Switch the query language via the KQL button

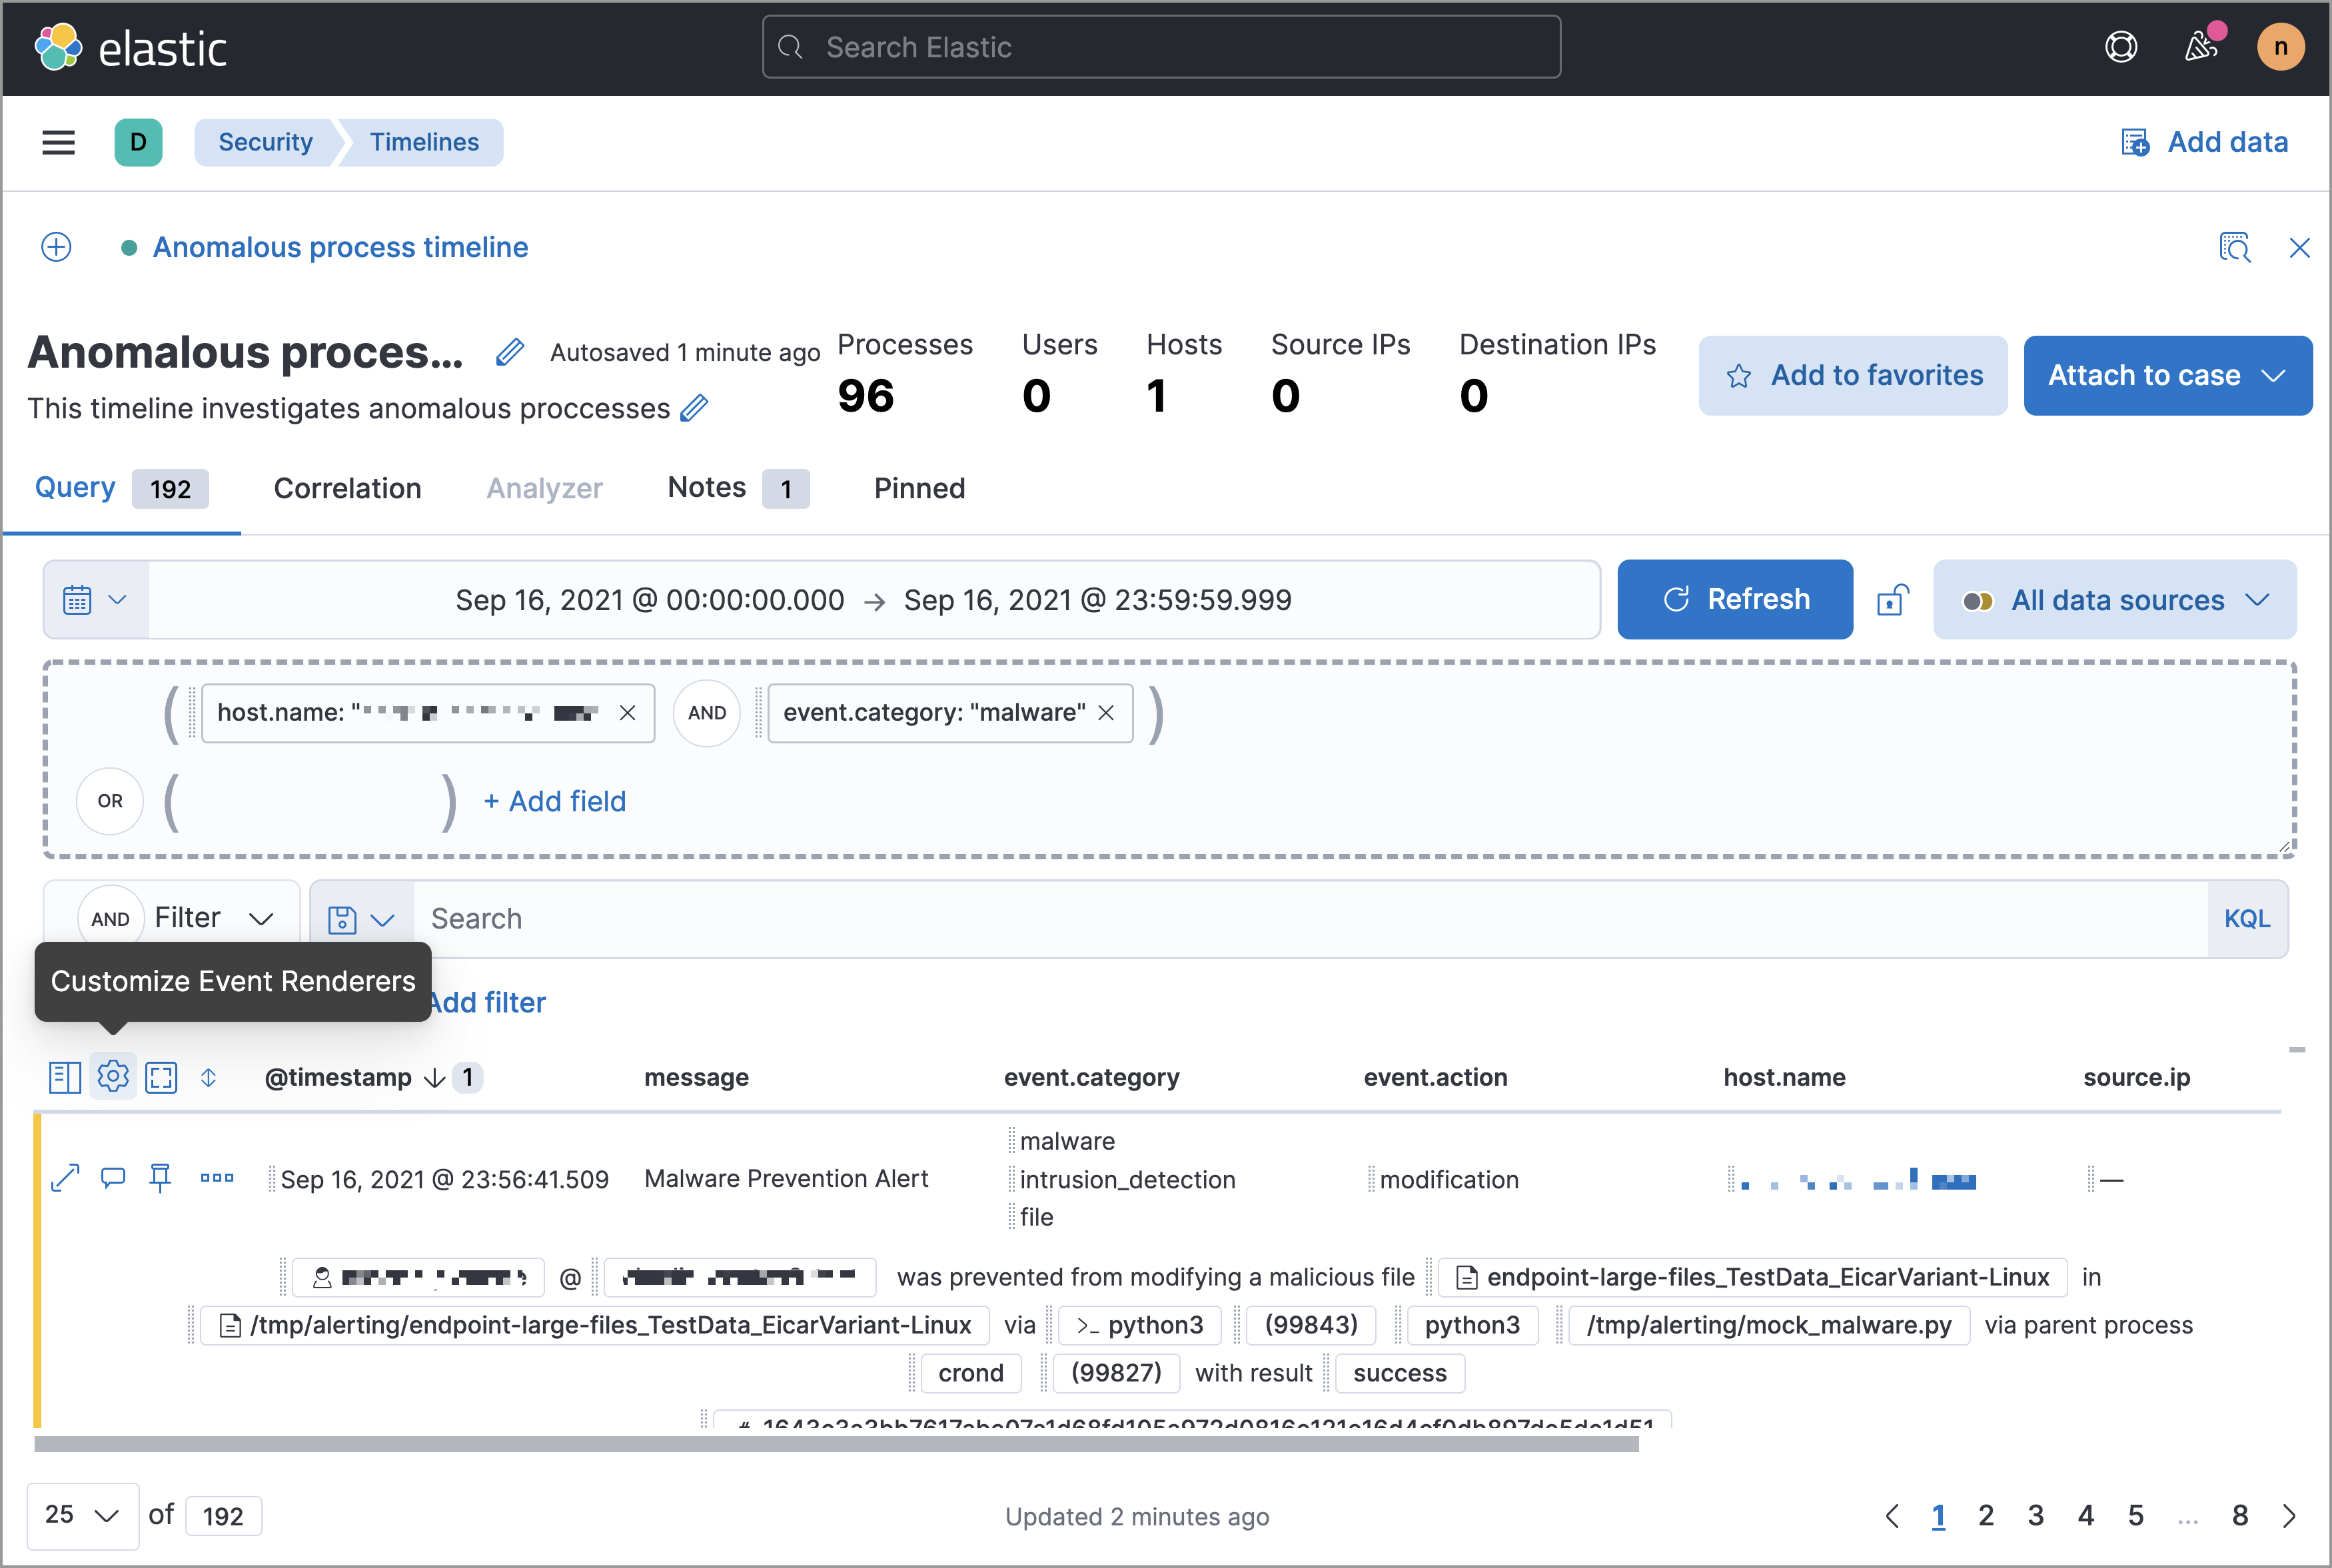tap(2247, 918)
